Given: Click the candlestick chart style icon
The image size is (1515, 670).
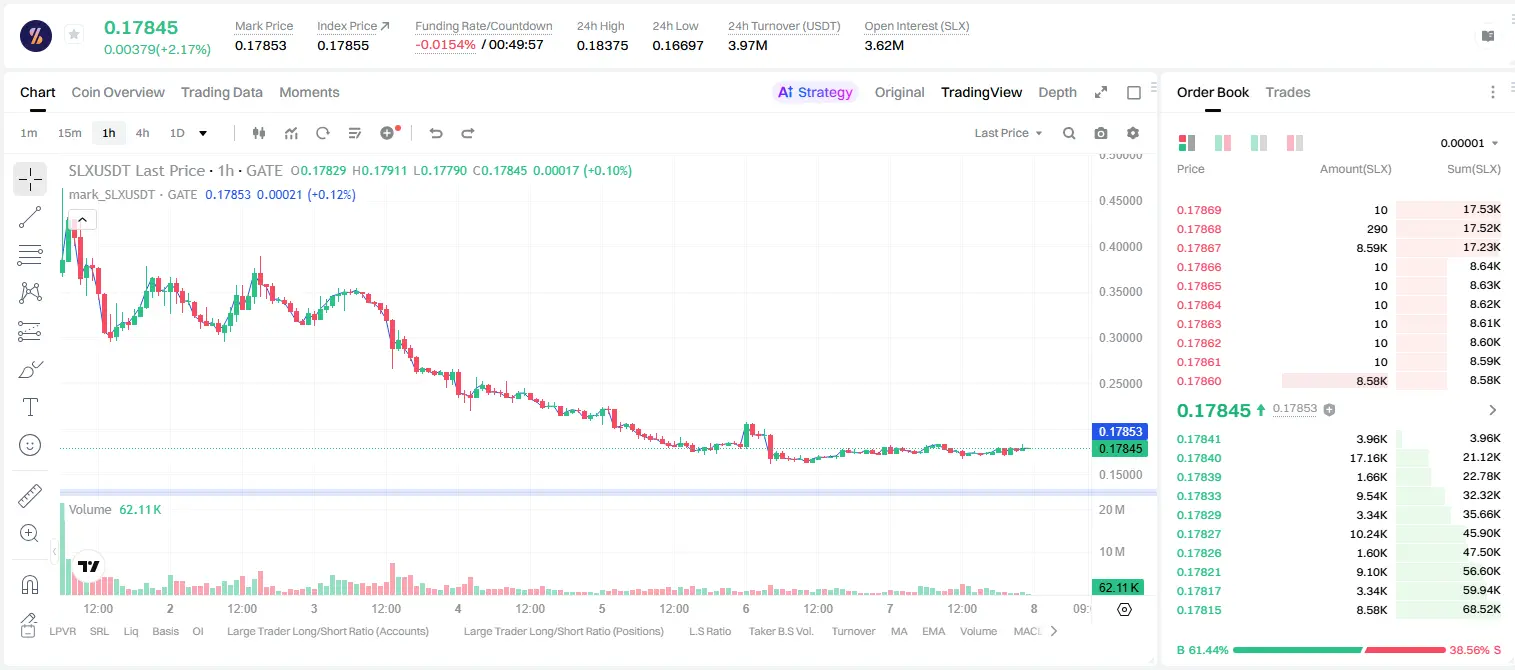Looking at the screenshot, I should (x=260, y=133).
